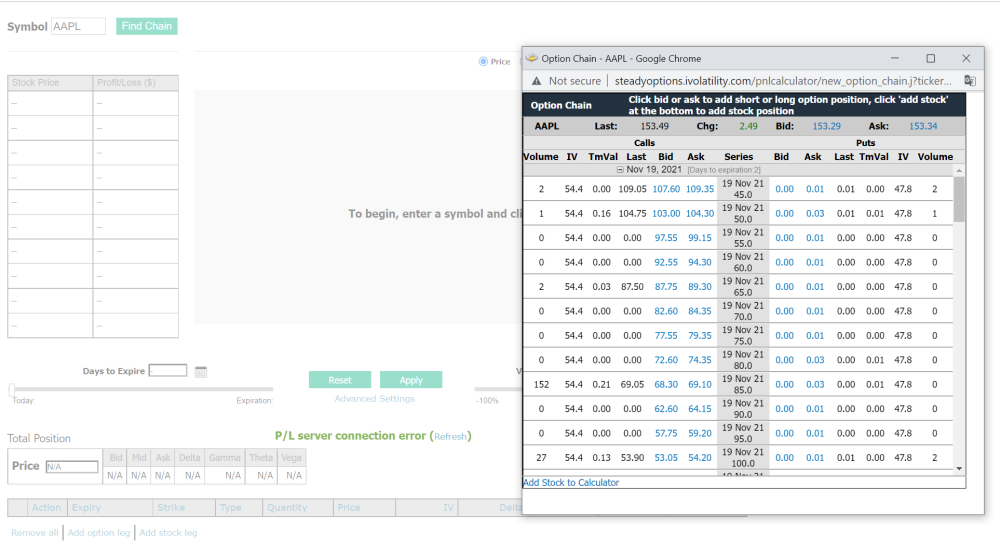Click call bid 107.60 for 45.0 strike
The height and width of the screenshot is (555, 1000).
[666, 189]
